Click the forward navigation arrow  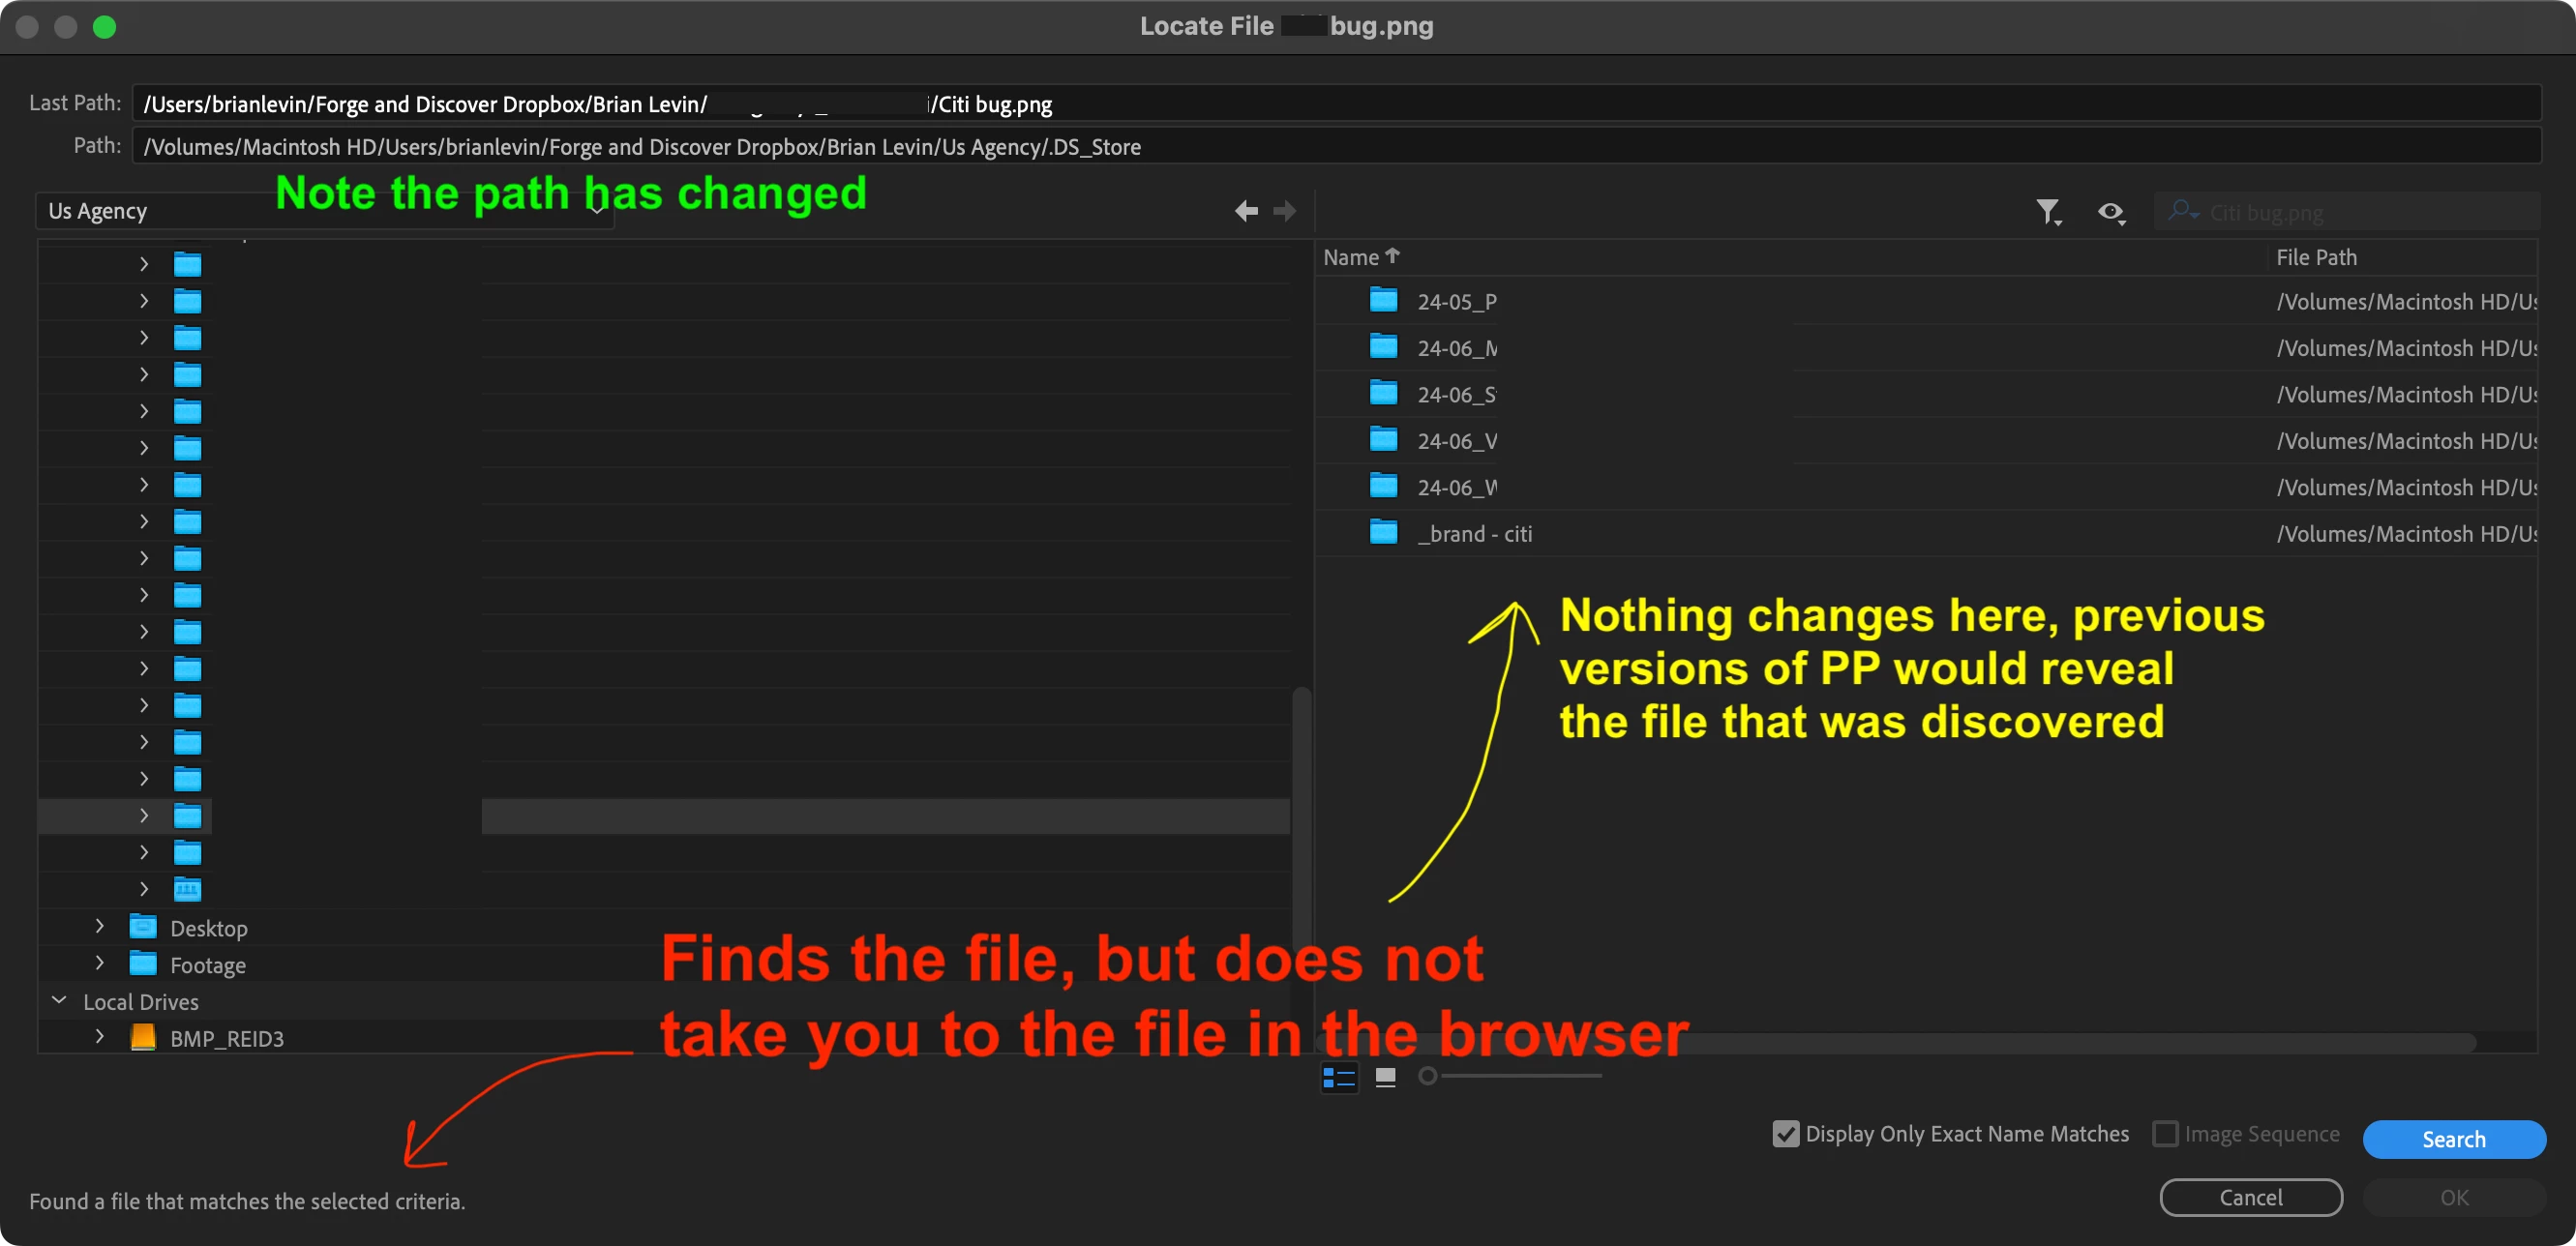click(x=1285, y=211)
